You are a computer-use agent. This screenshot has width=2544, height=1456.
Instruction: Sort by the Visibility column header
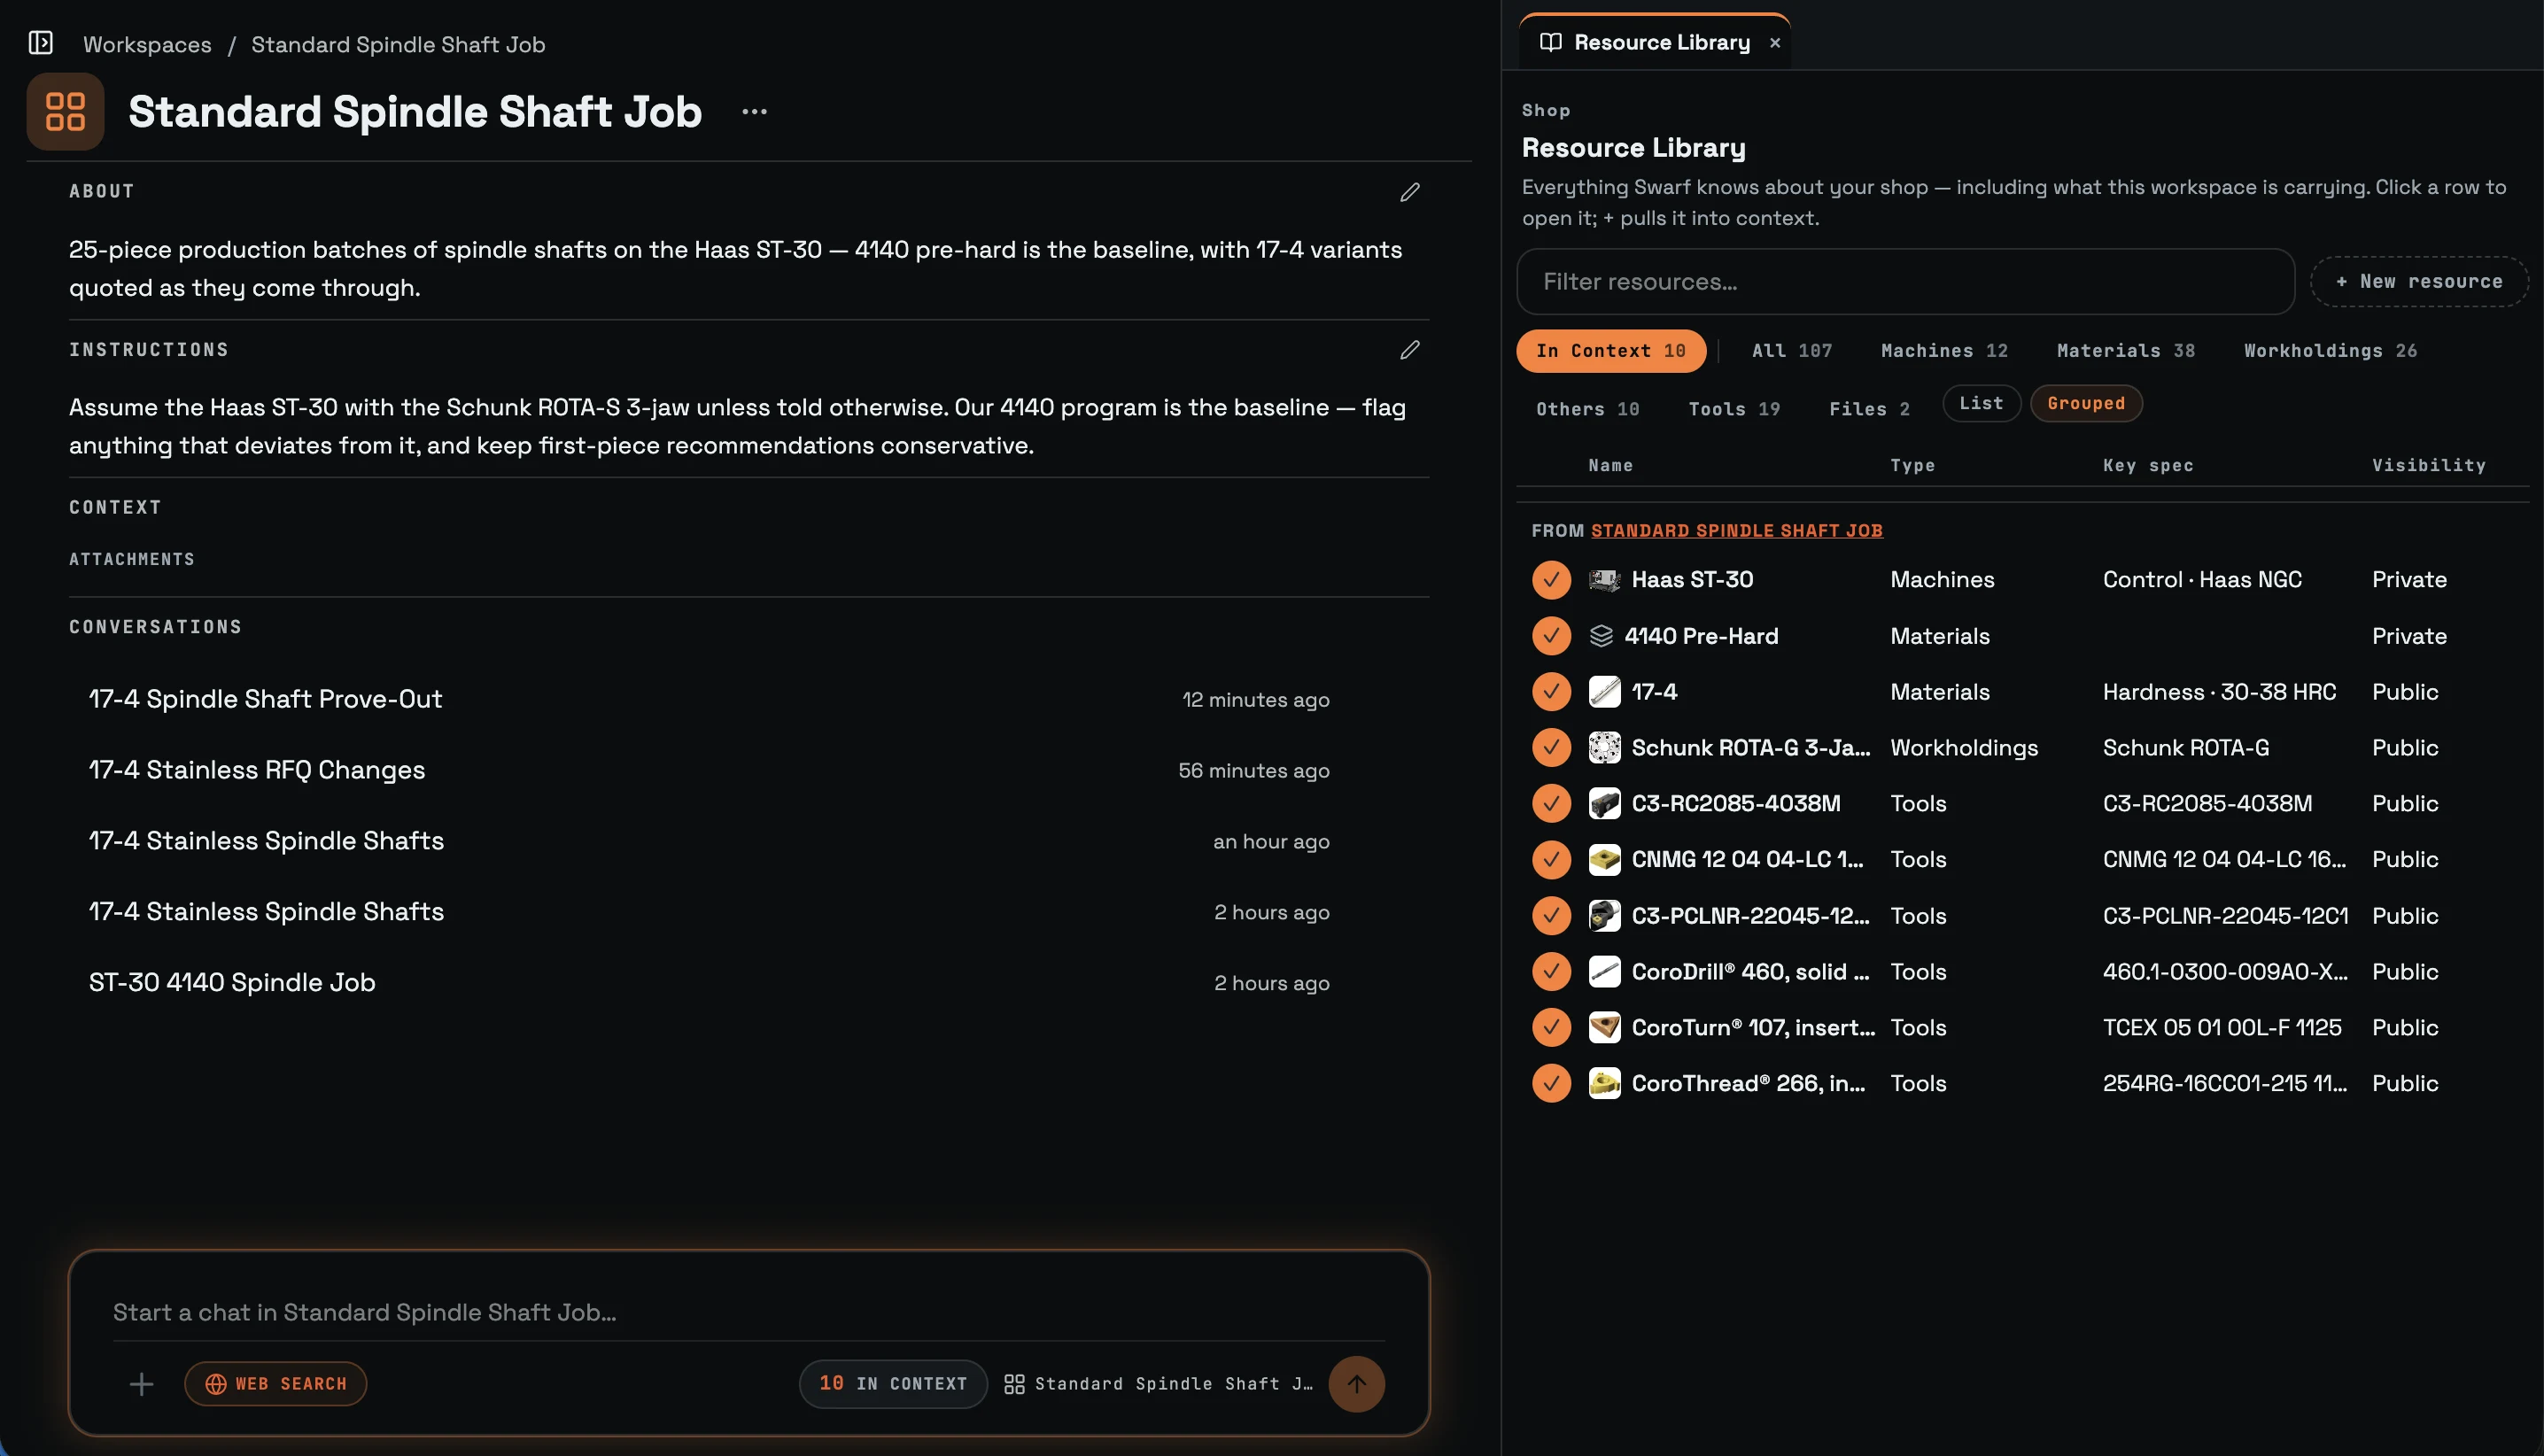point(2428,466)
